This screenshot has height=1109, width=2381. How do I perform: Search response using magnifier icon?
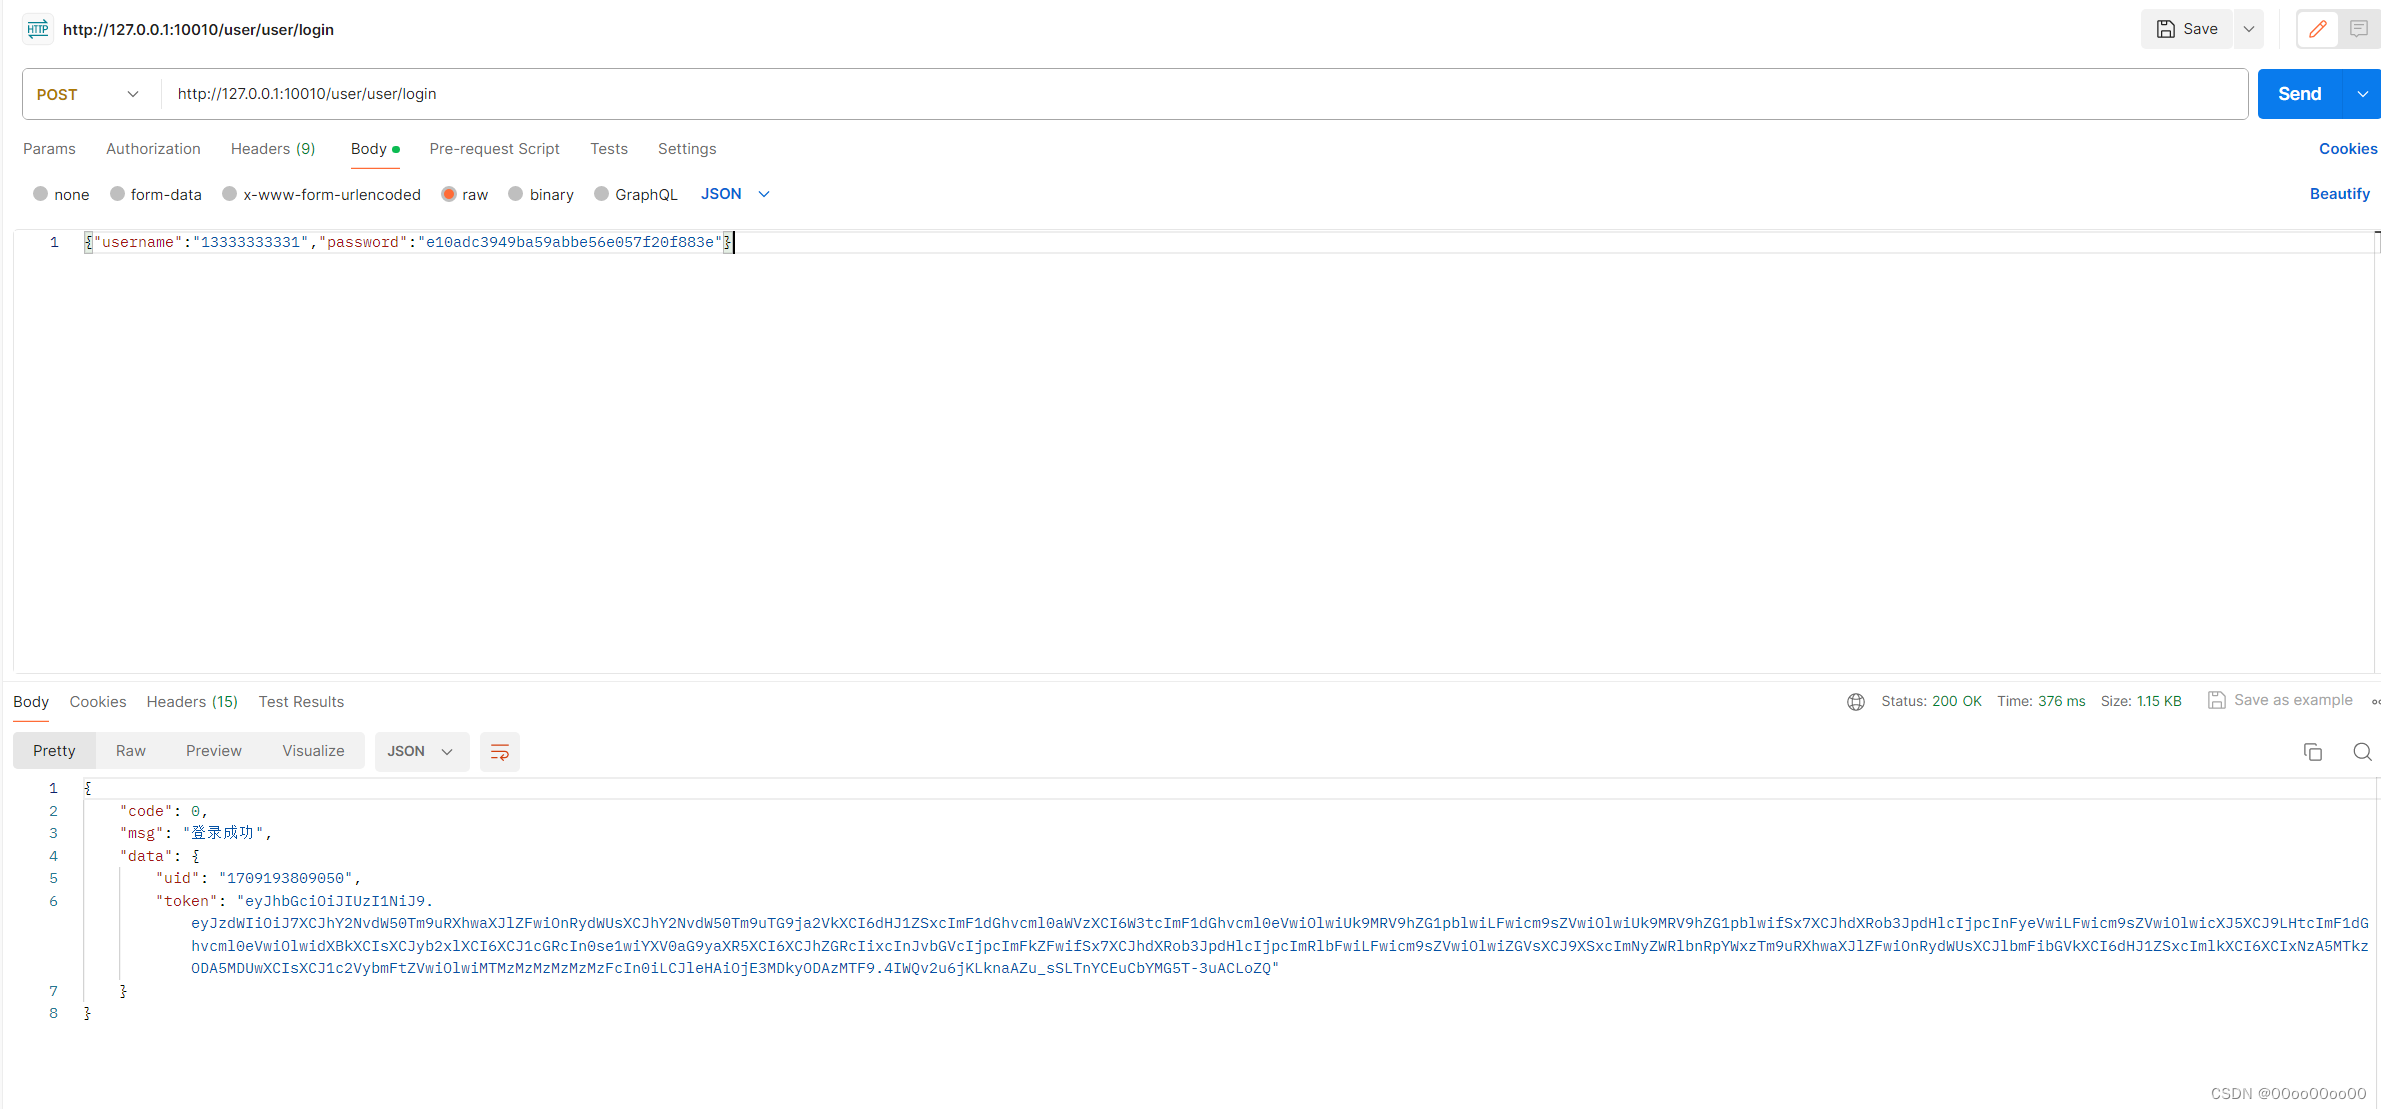click(2362, 752)
